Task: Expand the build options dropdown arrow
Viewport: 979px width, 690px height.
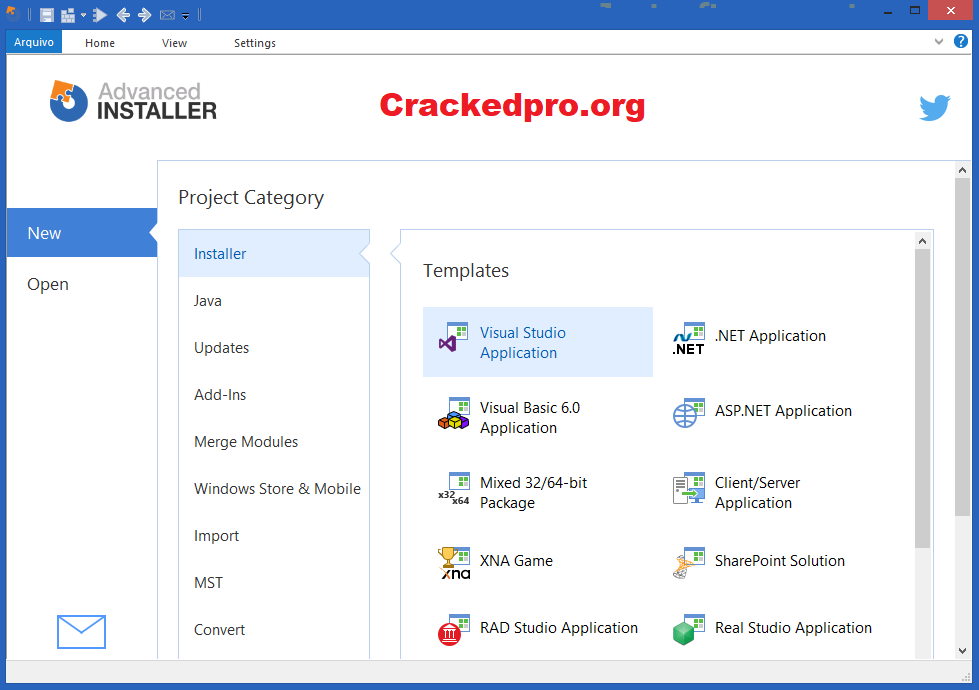Action: [x=83, y=15]
